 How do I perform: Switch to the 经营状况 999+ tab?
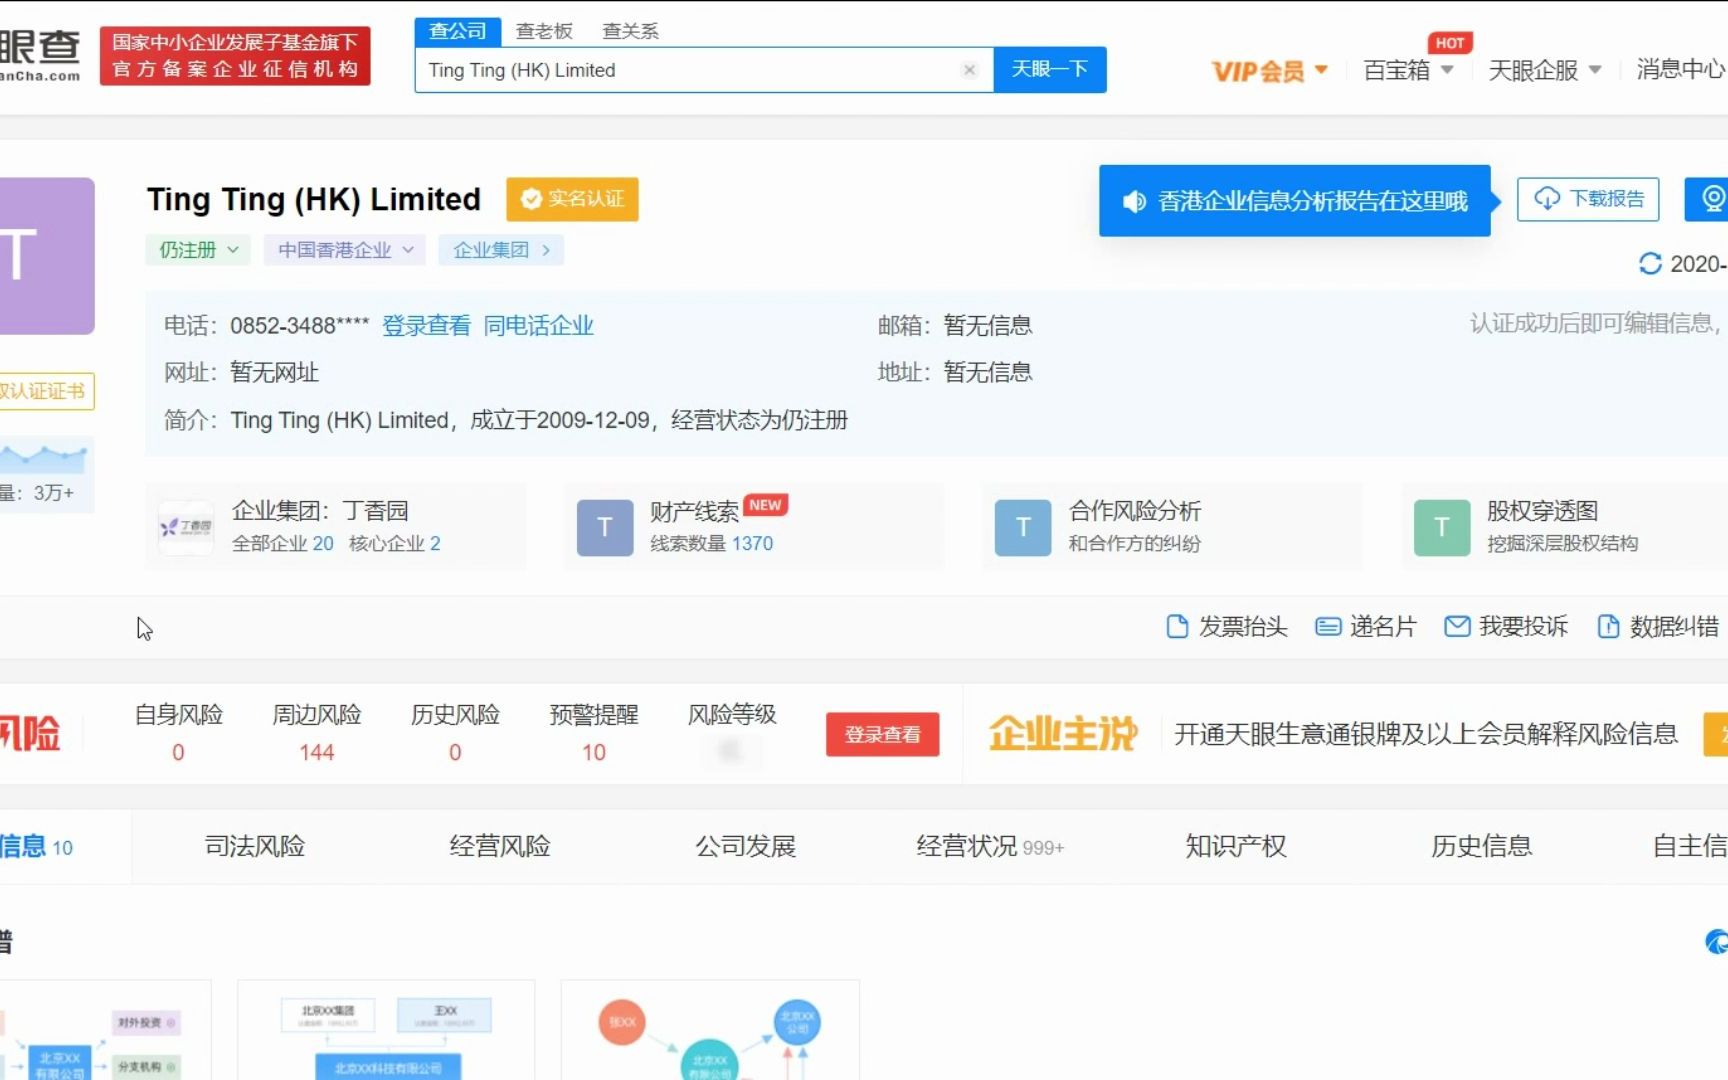pyautogui.click(x=990, y=847)
